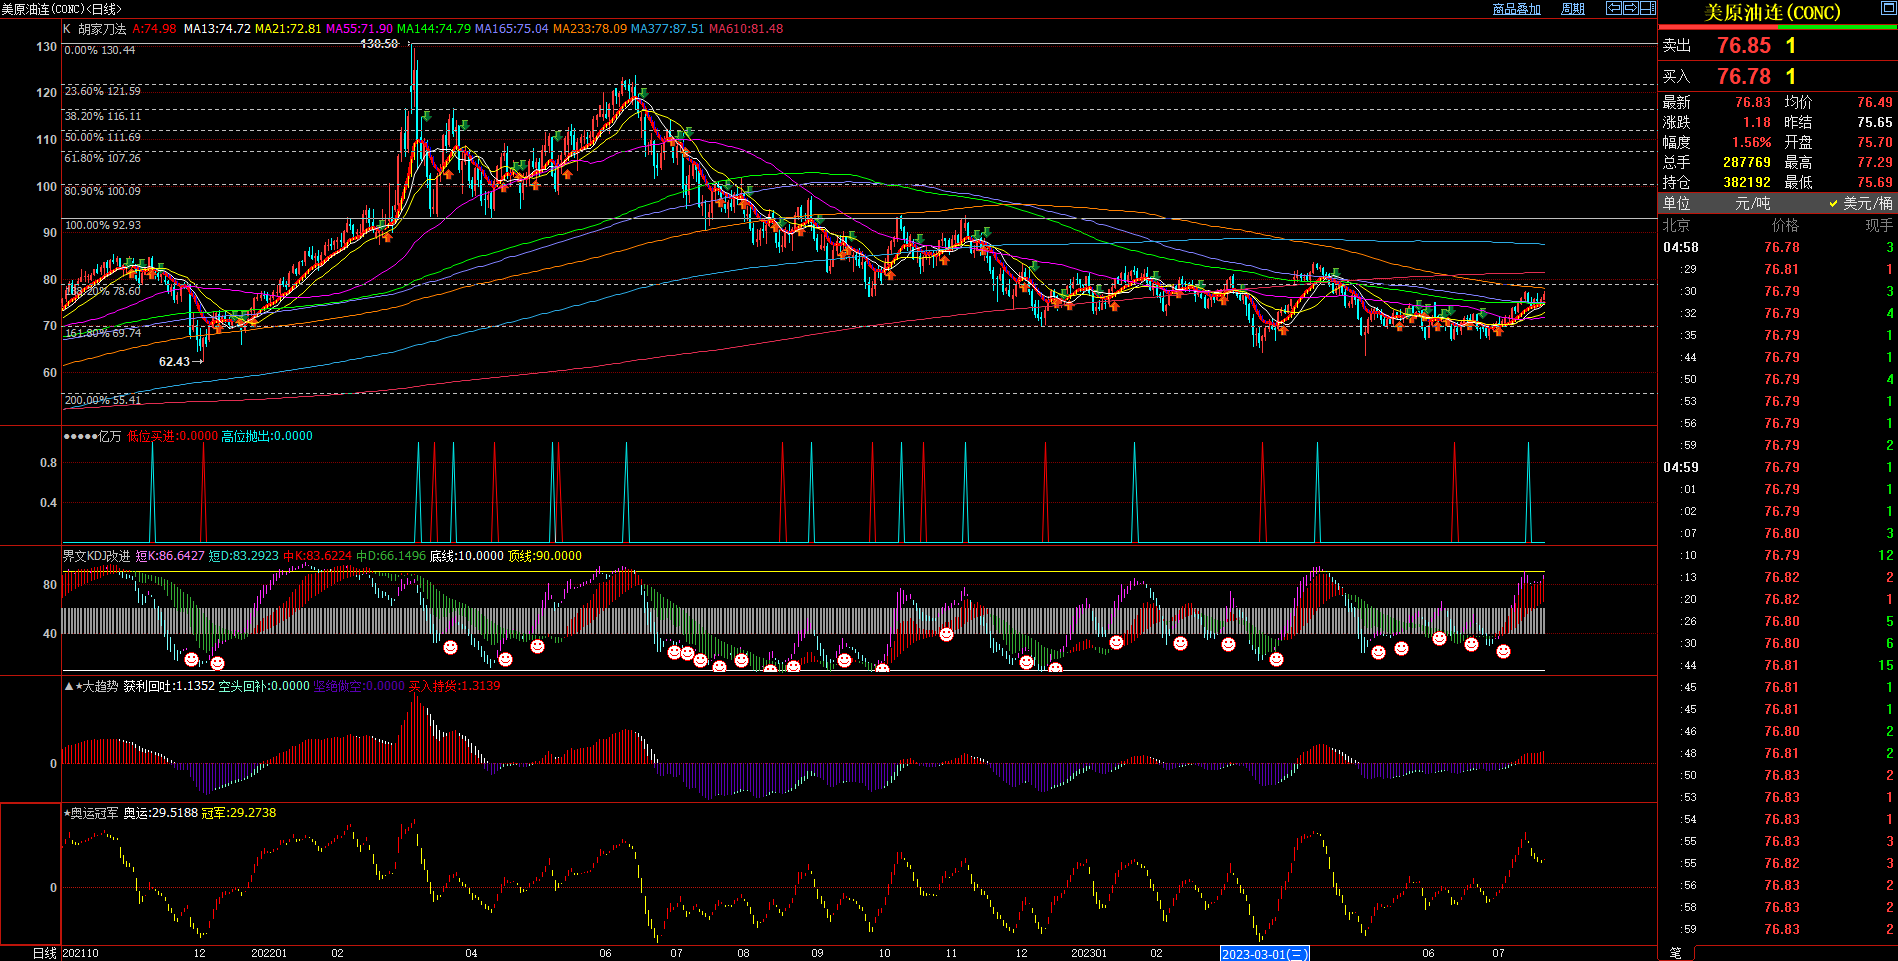Click the red-green buy/sell ratio bar
Viewport: 1898px width, 961px height.
pos(1777,27)
